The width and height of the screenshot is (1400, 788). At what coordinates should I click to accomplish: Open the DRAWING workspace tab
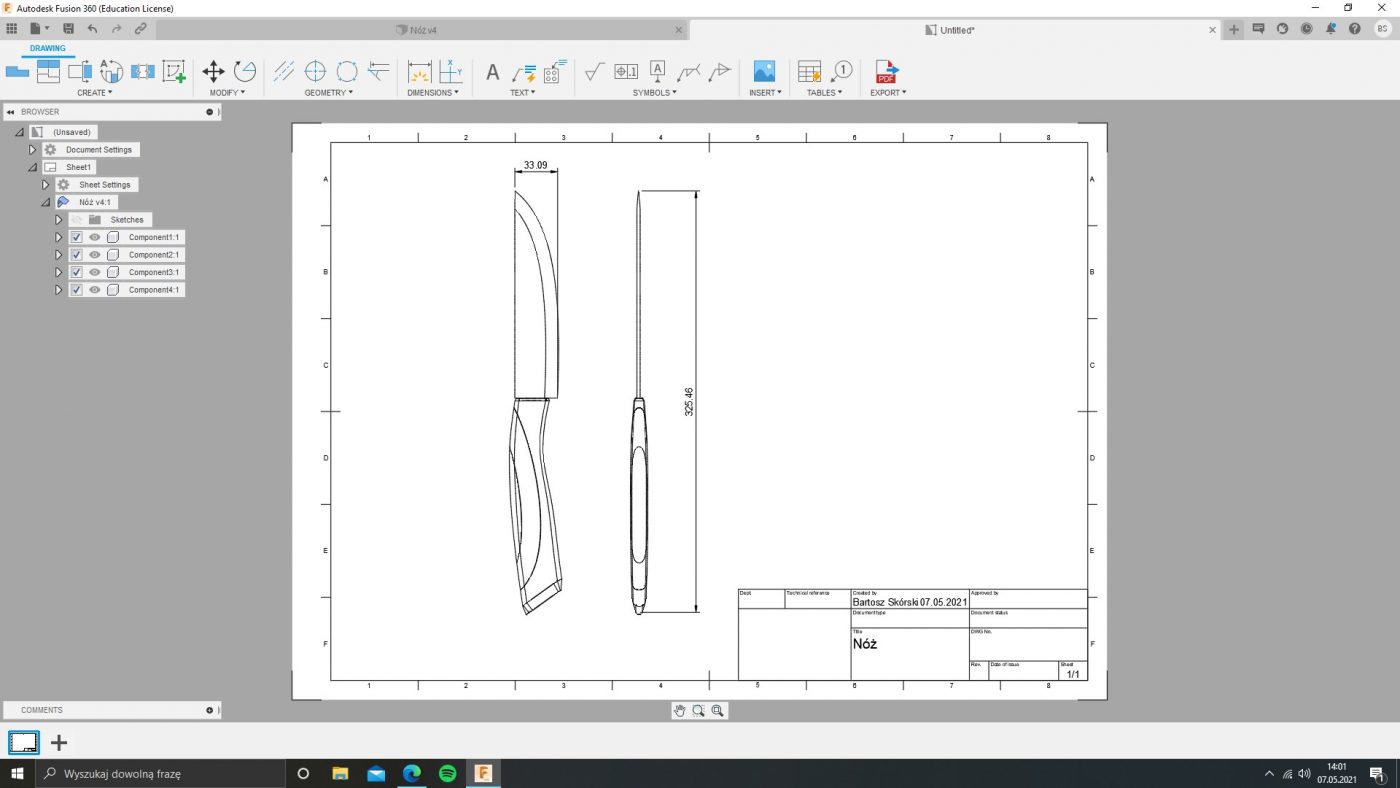[x=47, y=48]
